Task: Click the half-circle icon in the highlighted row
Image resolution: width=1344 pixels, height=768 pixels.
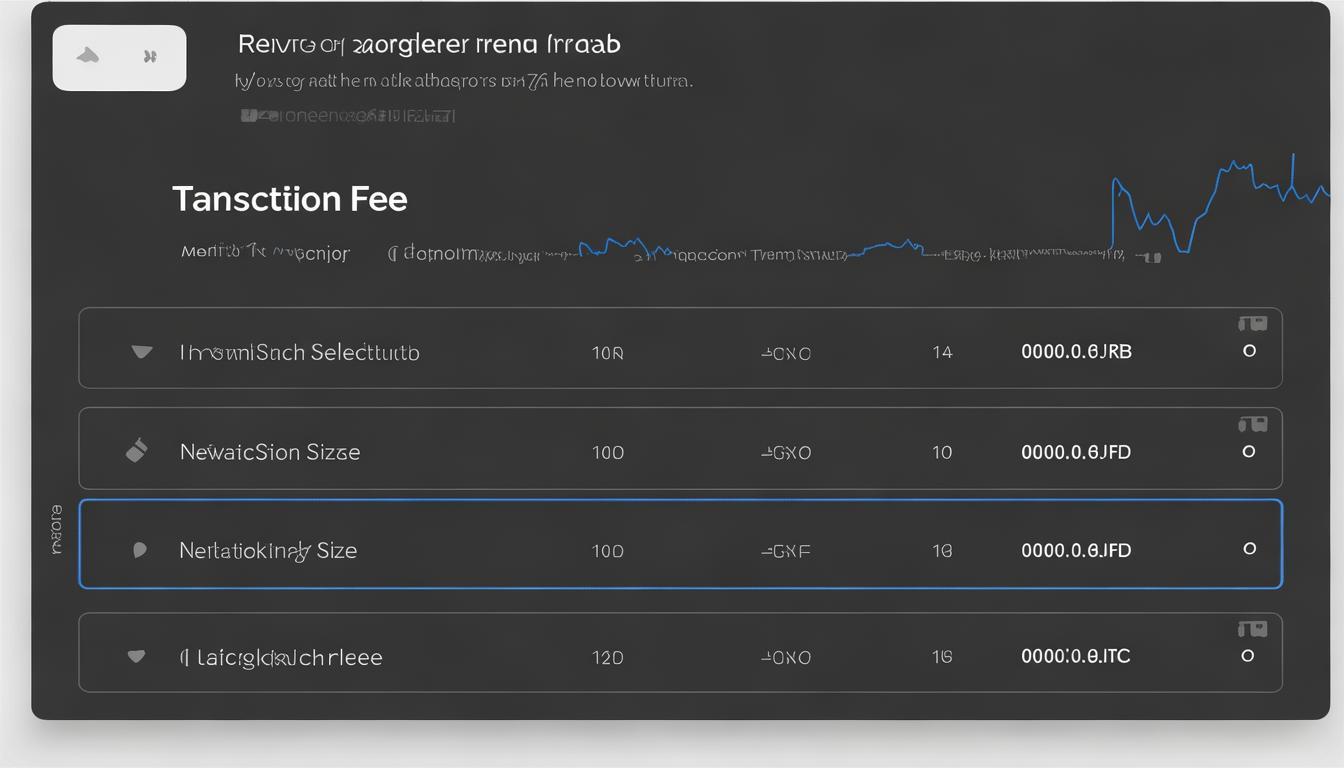Action: pos(140,550)
